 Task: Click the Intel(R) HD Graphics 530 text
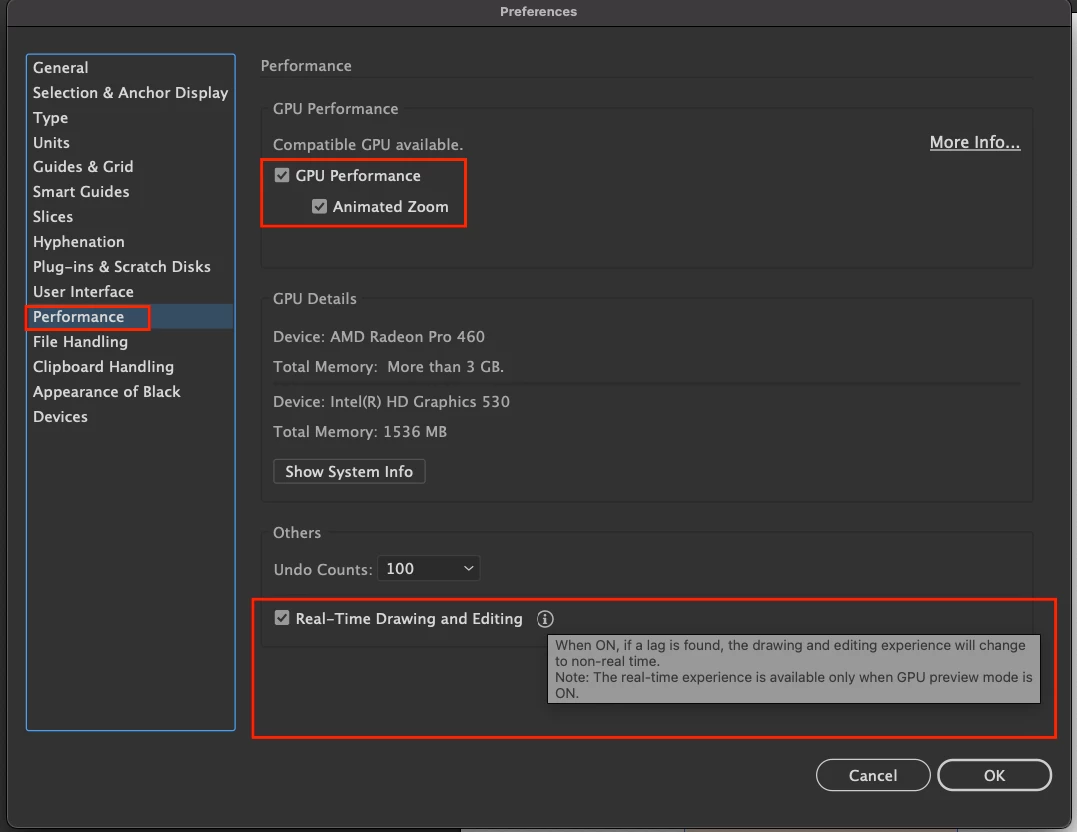[x=391, y=401]
